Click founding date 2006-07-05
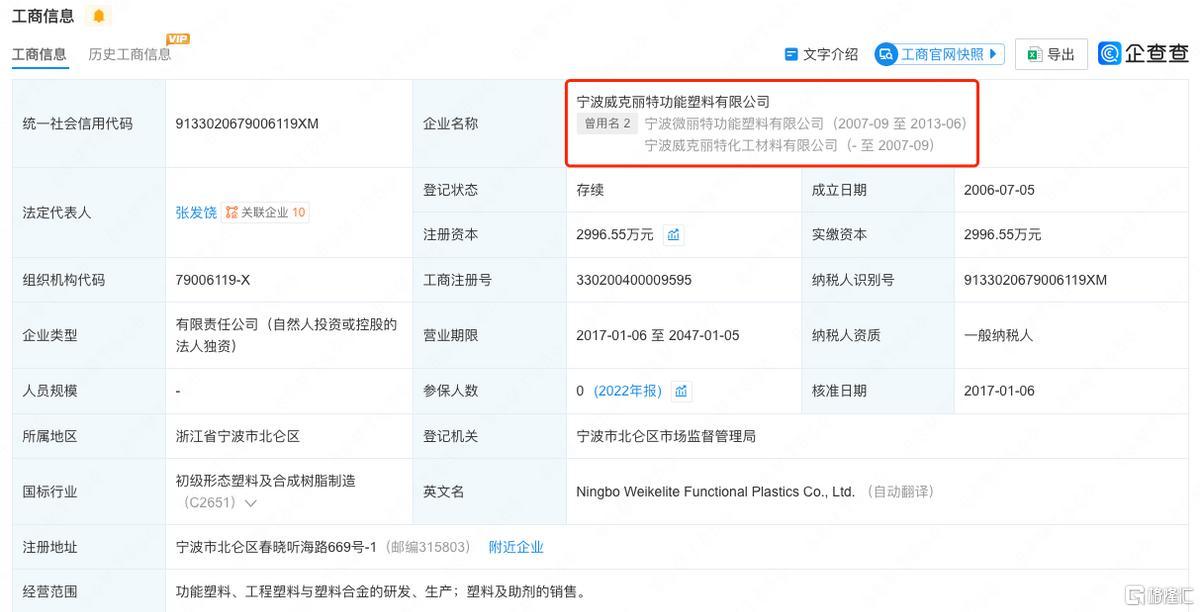Viewport: 1200px width, 612px height. 999,190
